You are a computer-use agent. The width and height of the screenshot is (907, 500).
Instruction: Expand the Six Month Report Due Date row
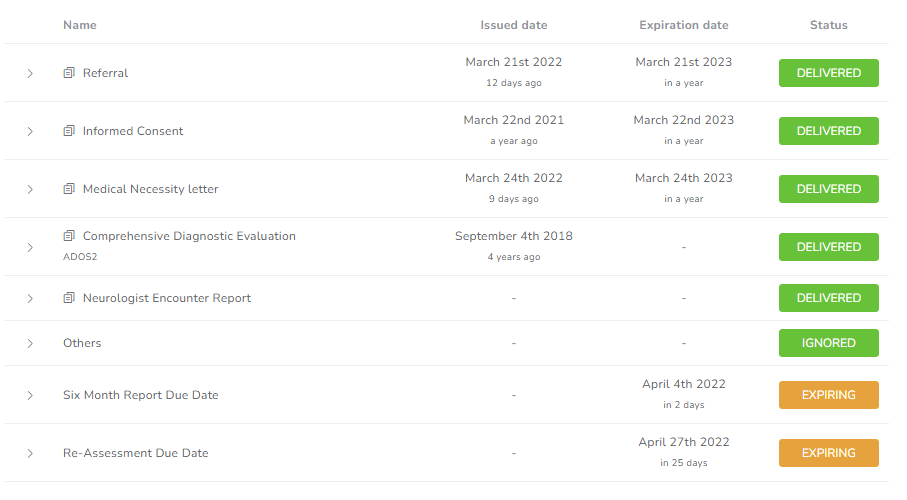(x=30, y=395)
